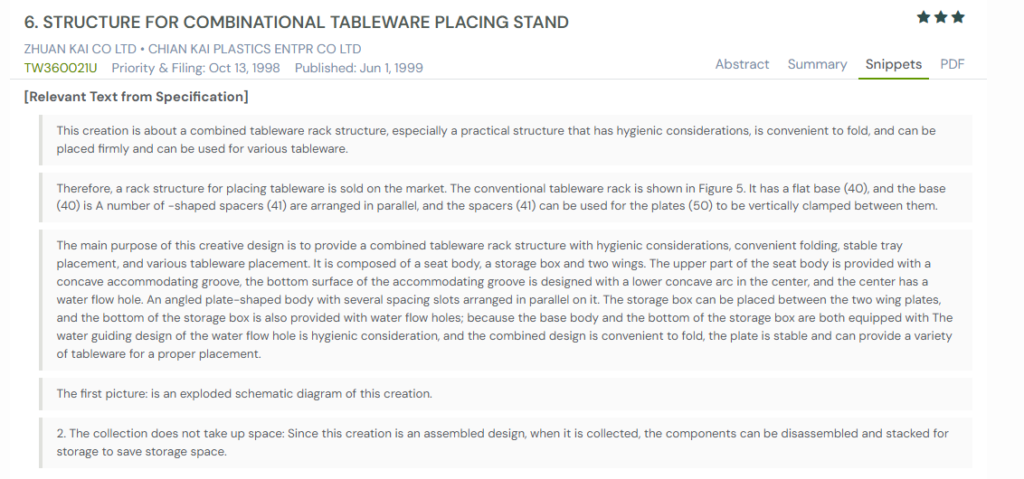Click the first rating star
This screenshot has width=1024, height=479.
pos(923,17)
